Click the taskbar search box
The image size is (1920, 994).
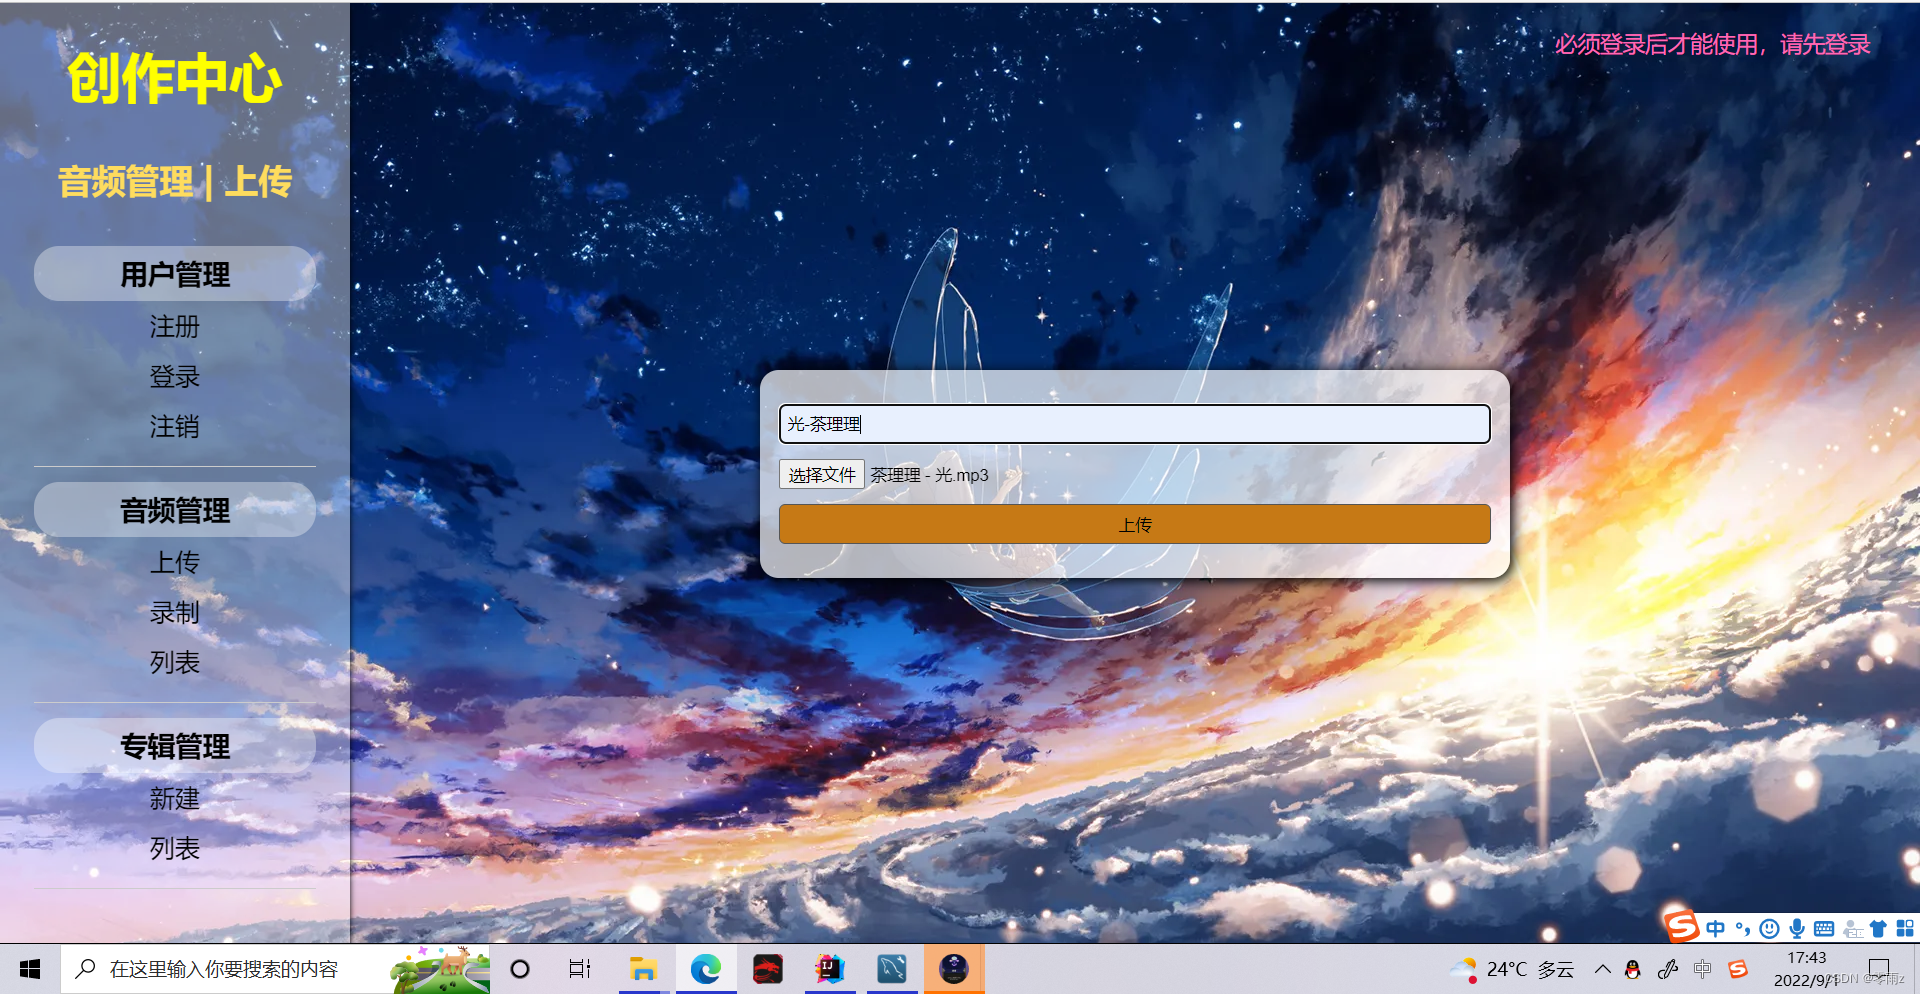pyautogui.click(x=276, y=969)
